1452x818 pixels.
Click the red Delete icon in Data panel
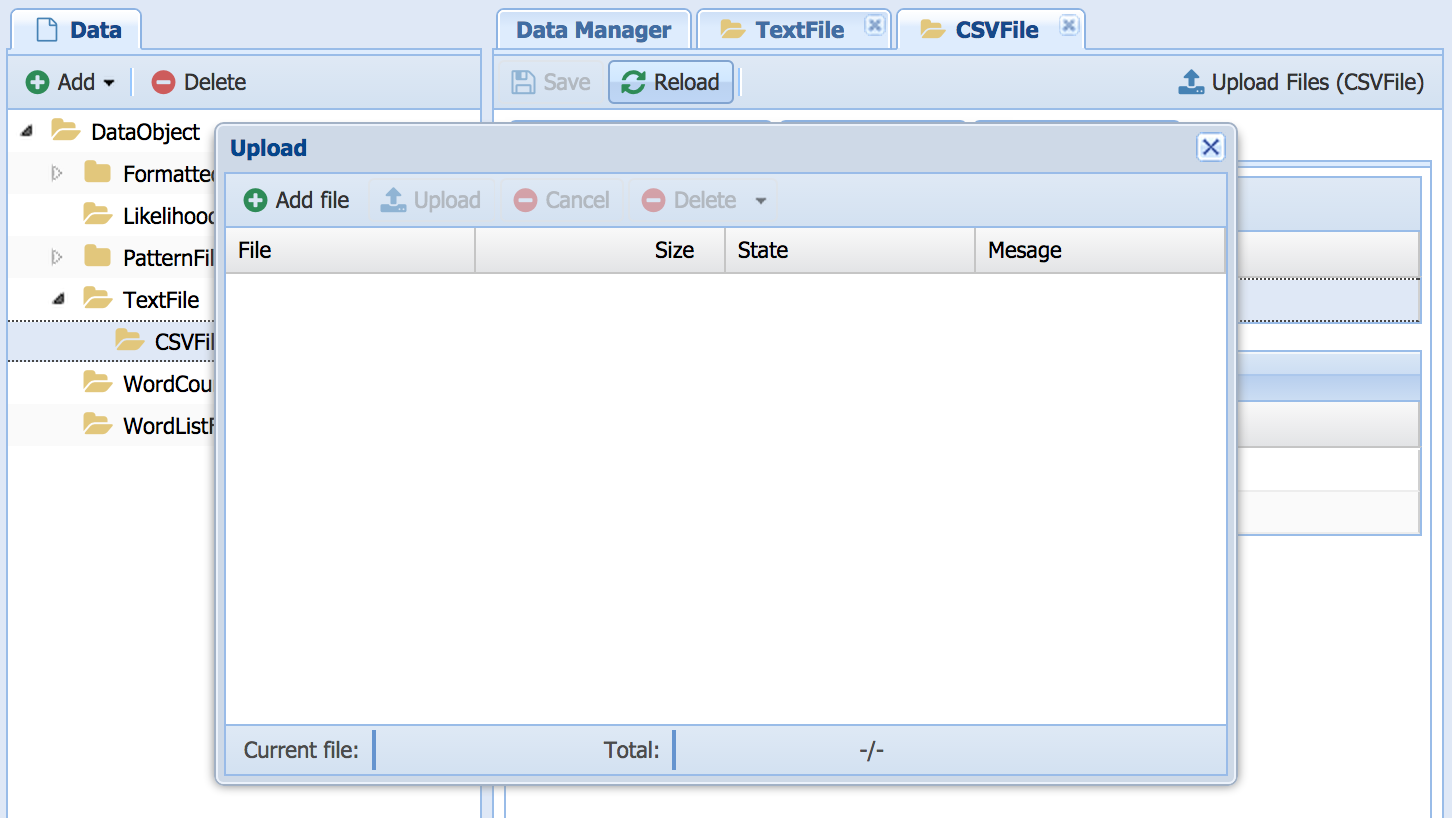(163, 82)
